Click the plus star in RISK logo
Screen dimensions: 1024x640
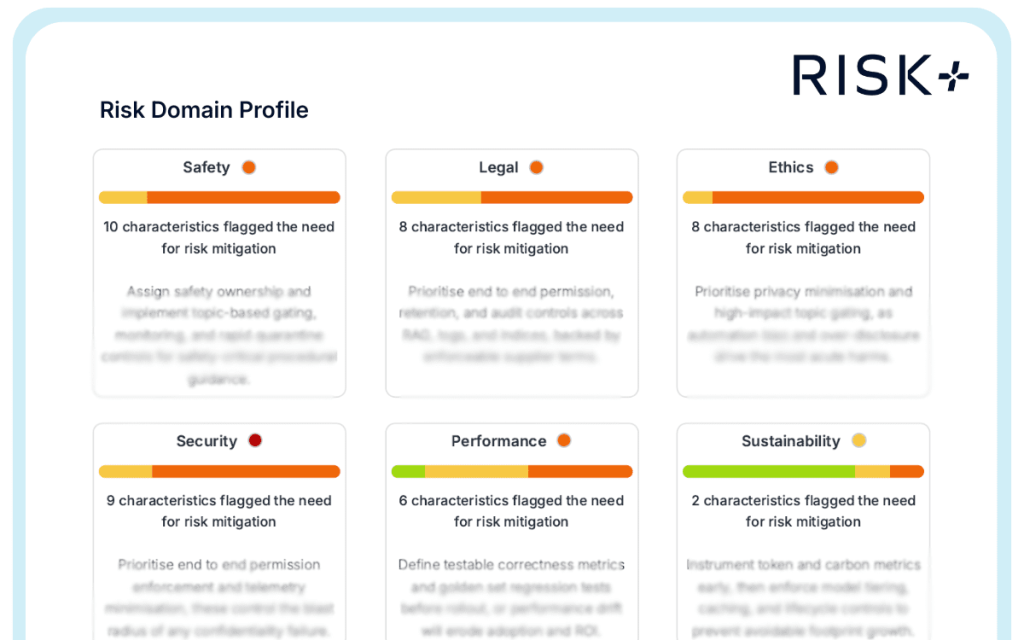point(954,76)
